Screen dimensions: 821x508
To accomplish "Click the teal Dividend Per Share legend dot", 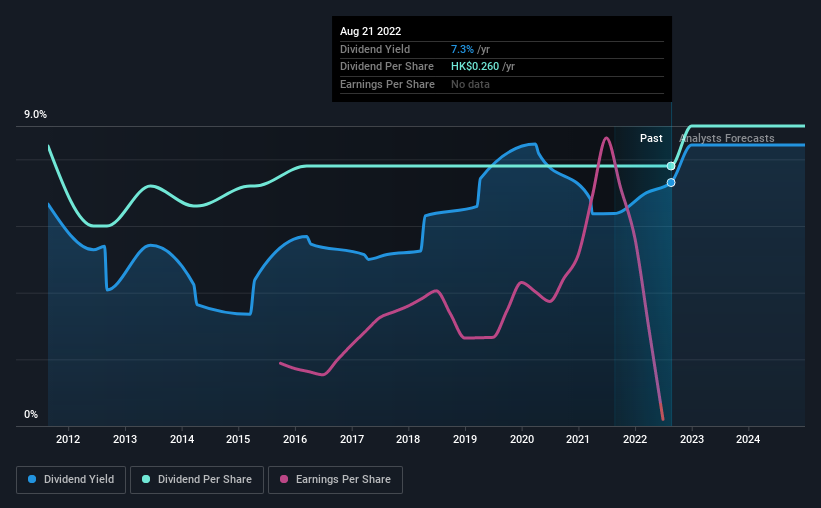I will pyautogui.click(x=146, y=479).
